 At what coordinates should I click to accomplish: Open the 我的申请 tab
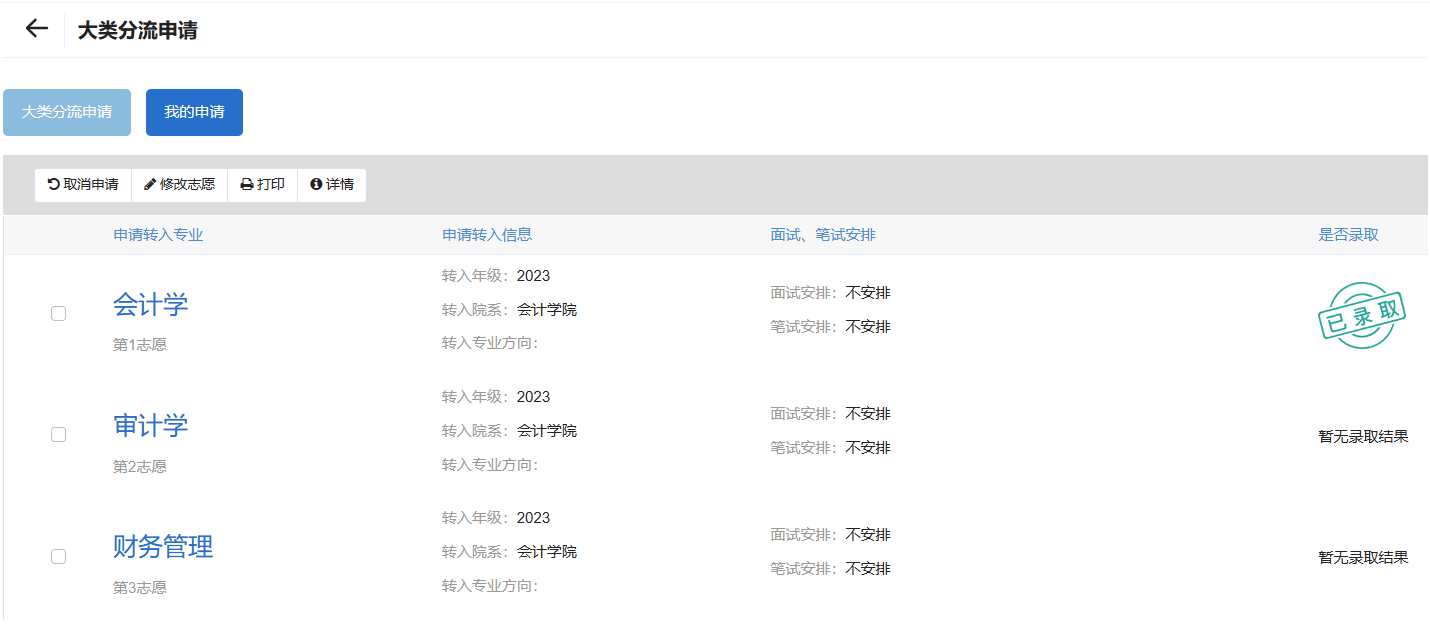(x=194, y=112)
